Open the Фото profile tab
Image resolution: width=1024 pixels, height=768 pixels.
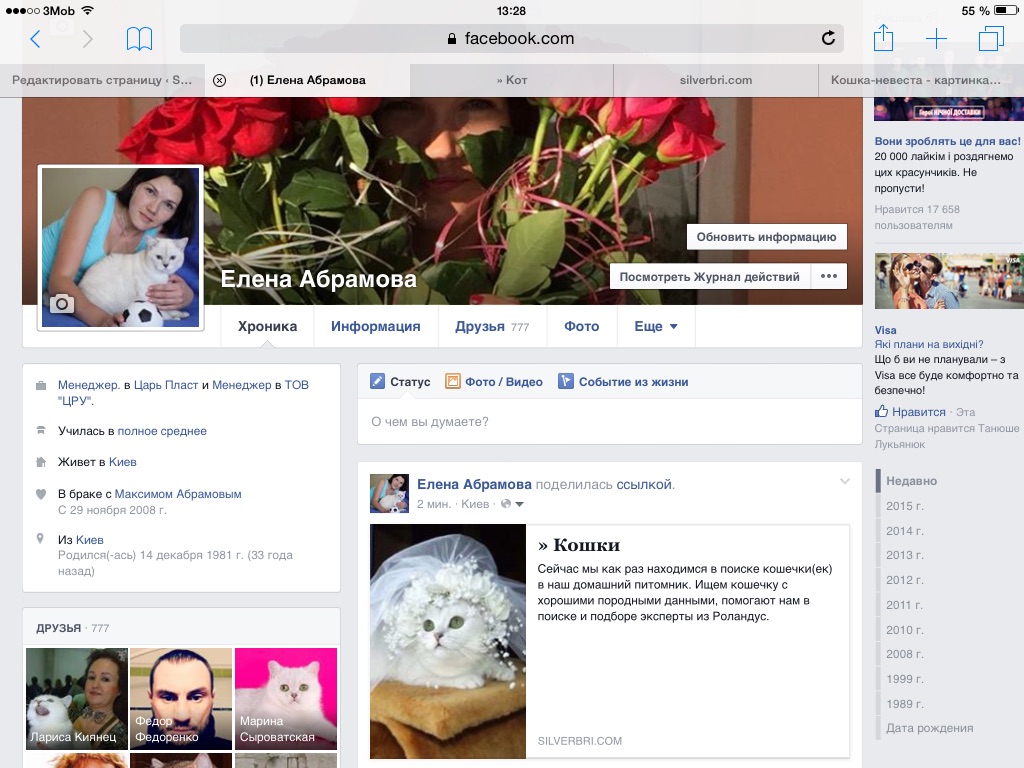581,327
